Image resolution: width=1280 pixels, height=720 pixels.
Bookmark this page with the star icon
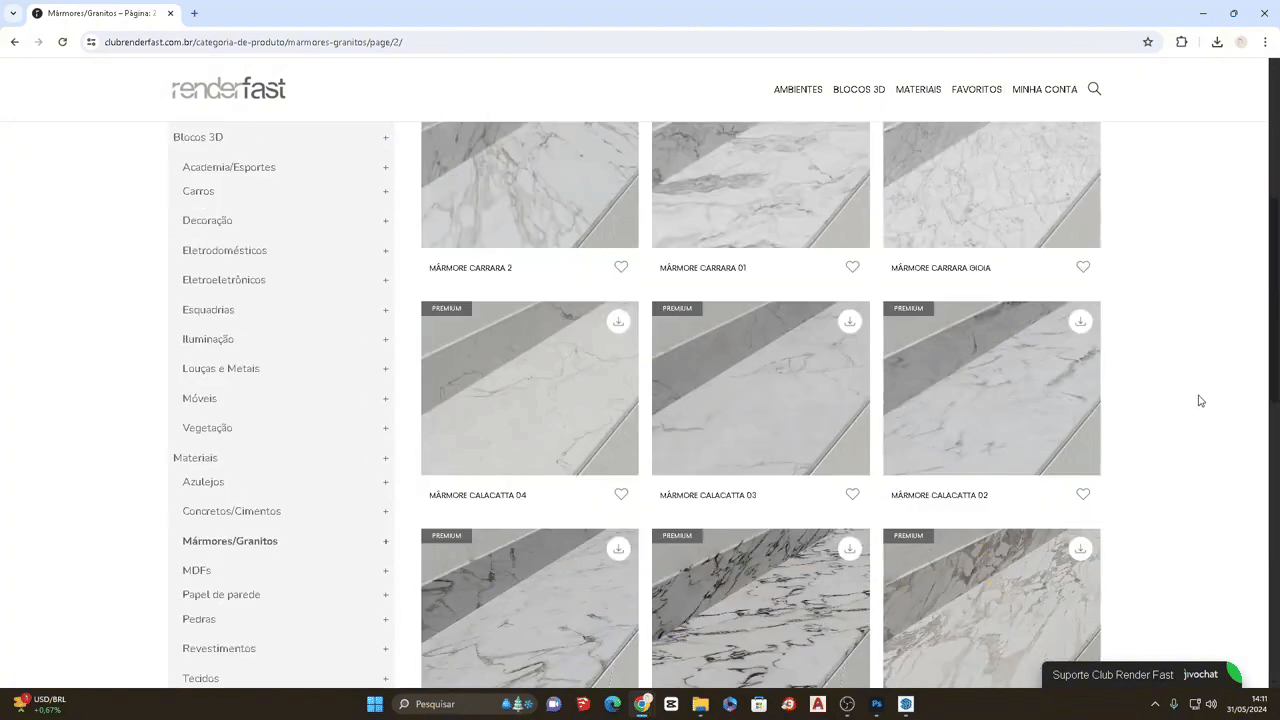(1148, 42)
